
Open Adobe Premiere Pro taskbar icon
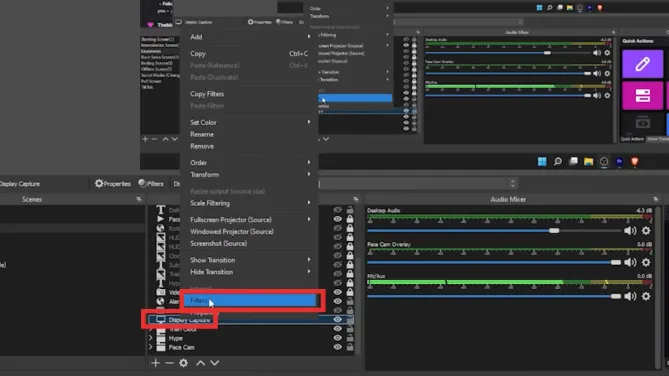point(619,161)
